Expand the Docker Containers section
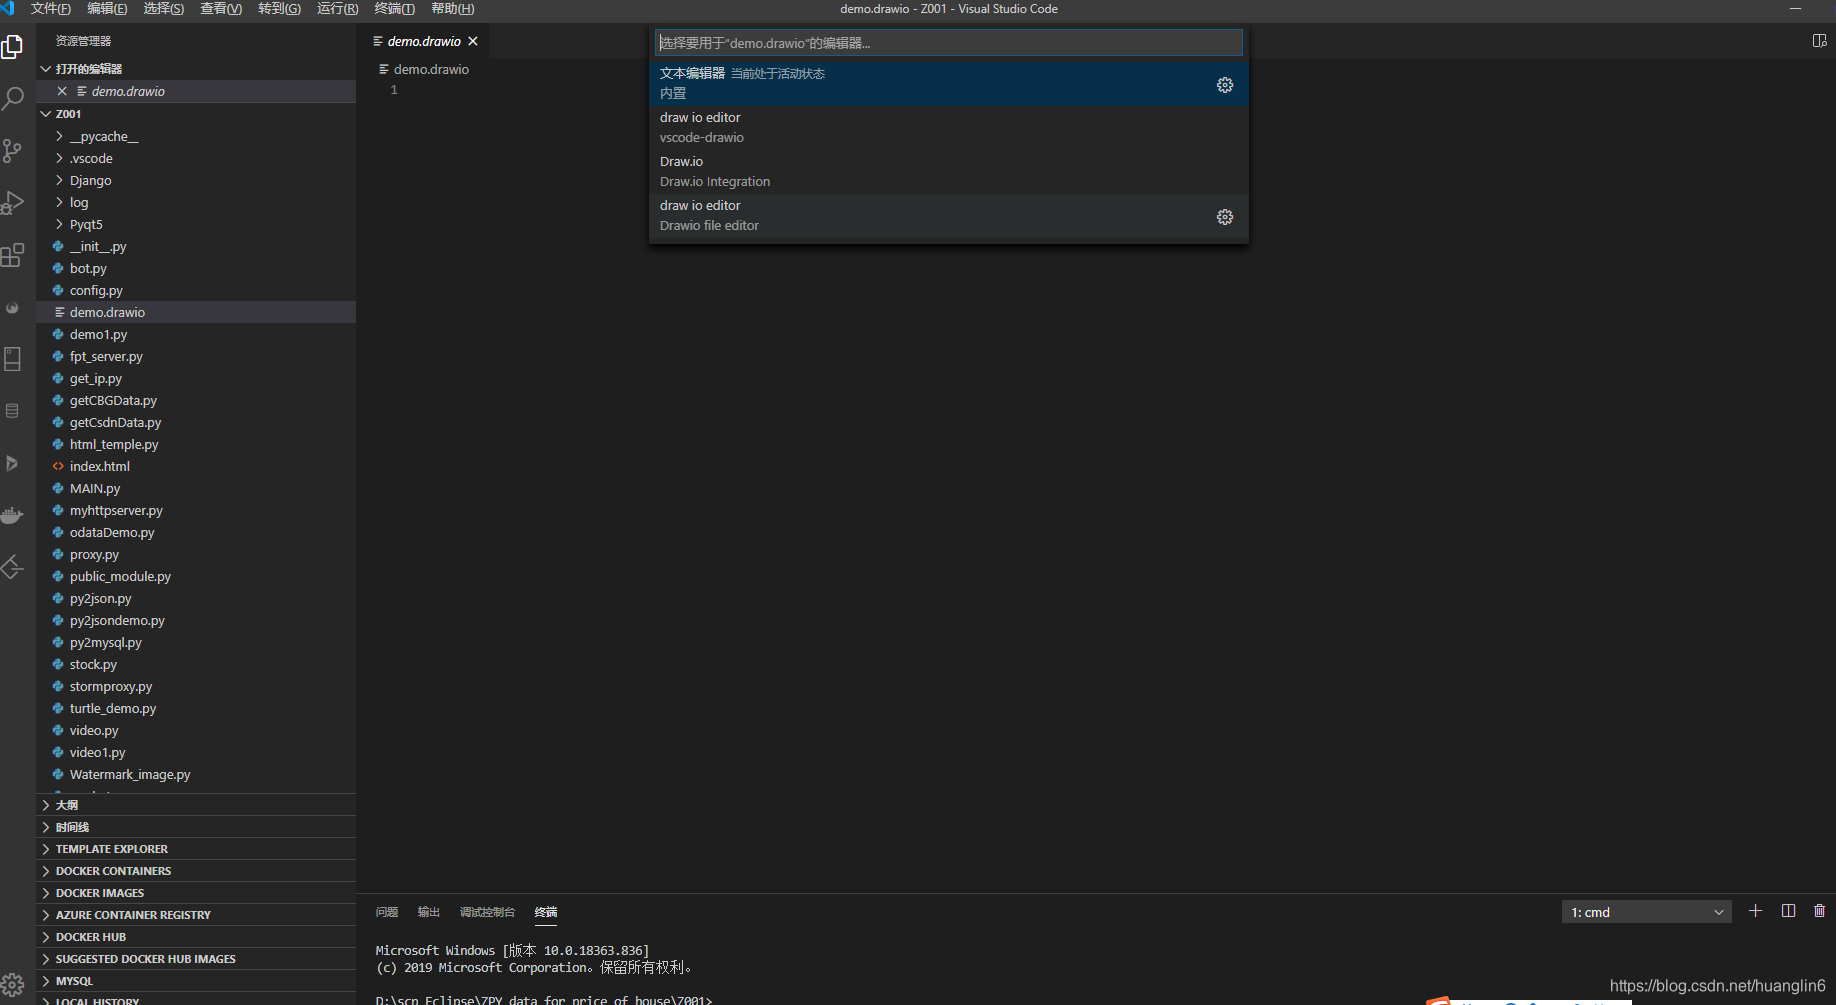The image size is (1836, 1005). coord(196,871)
